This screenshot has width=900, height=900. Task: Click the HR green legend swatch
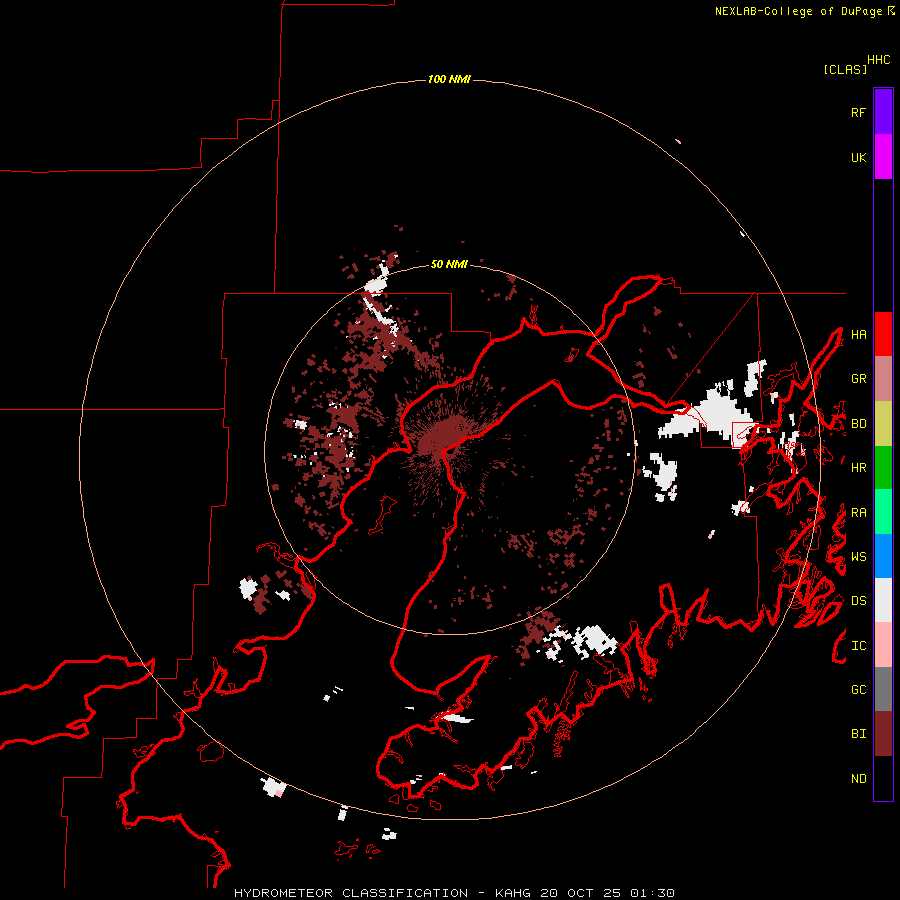pyautogui.click(x=883, y=468)
